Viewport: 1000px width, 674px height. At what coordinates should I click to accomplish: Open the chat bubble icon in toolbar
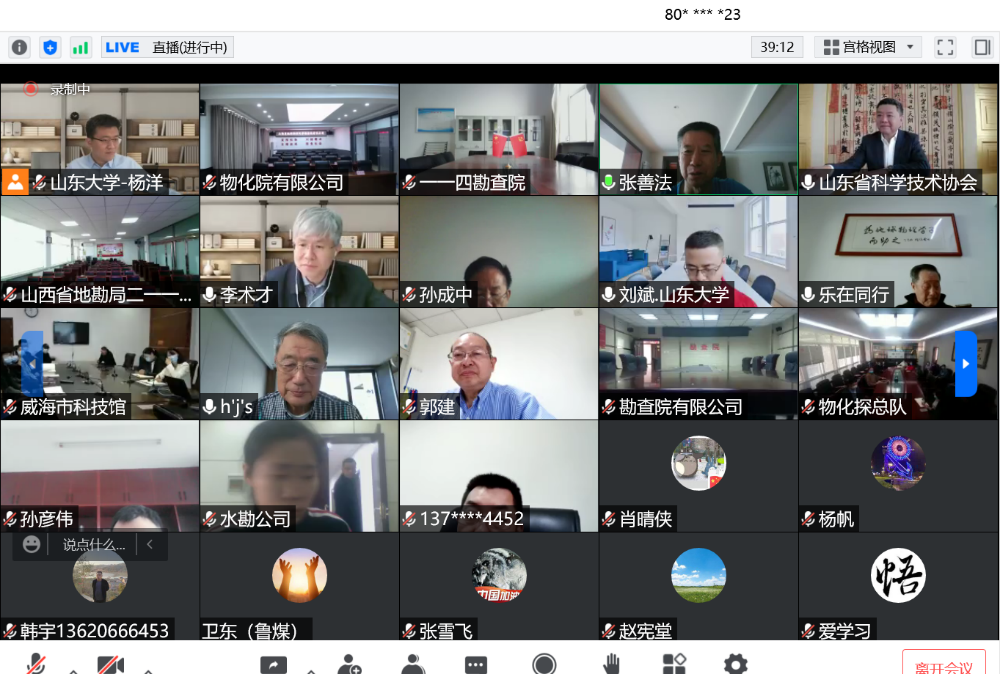476,664
